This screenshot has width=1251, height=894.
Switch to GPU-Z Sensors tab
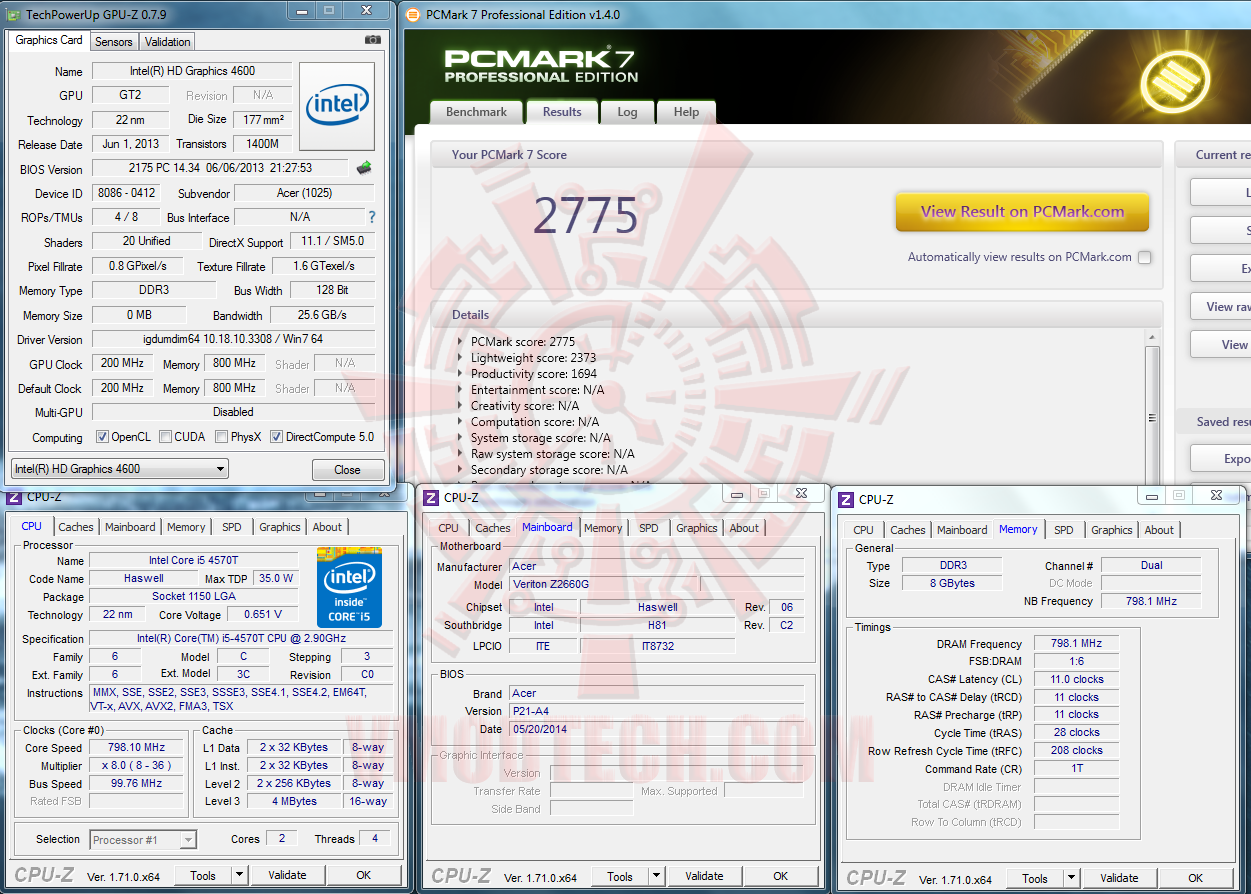(x=113, y=42)
